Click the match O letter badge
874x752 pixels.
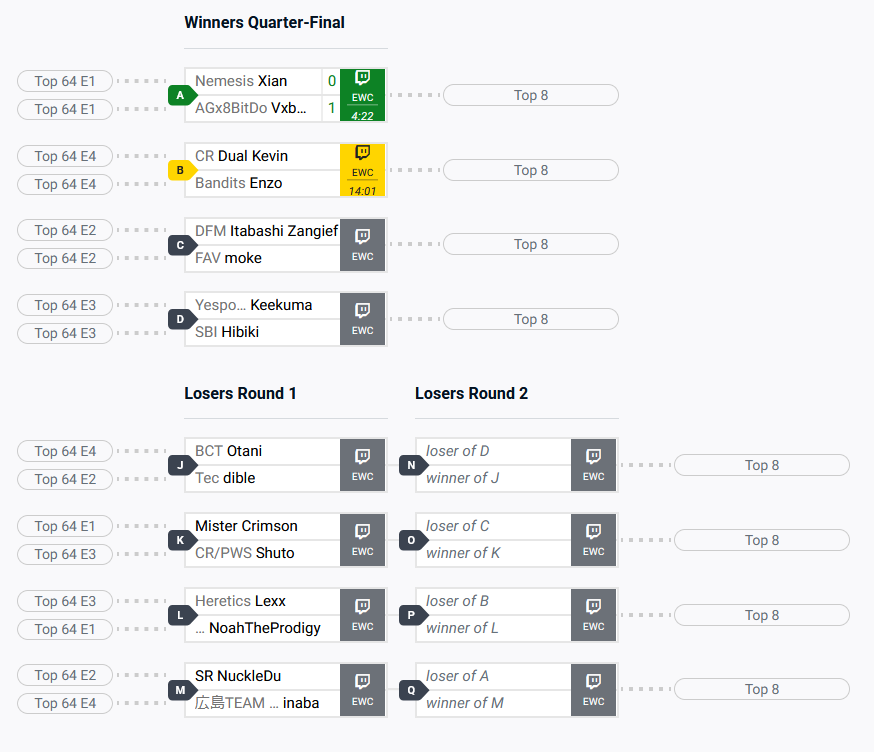pos(414,540)
